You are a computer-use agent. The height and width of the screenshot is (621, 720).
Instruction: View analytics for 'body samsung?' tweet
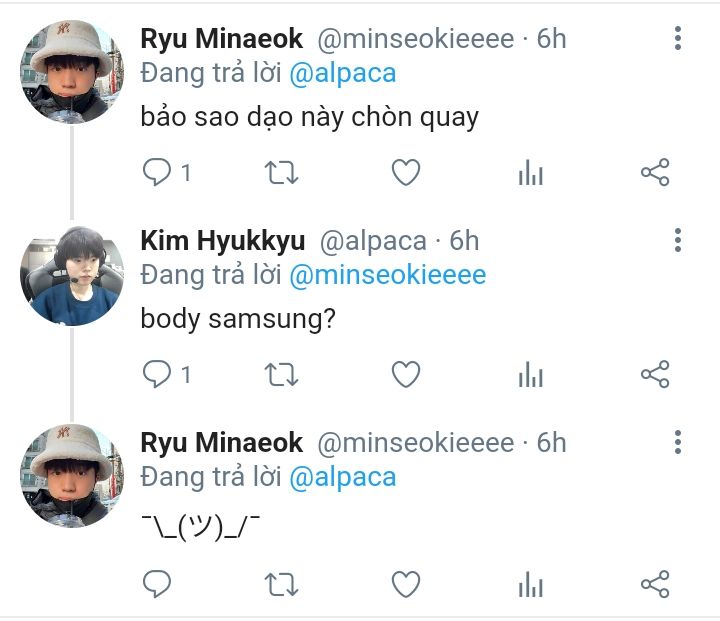pyautogui.click(x=530, y=376)
